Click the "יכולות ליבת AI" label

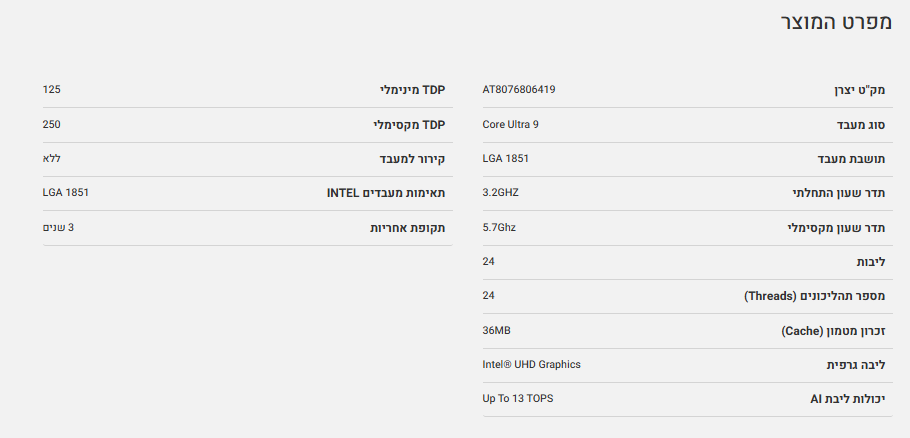(x=847, y=399)
